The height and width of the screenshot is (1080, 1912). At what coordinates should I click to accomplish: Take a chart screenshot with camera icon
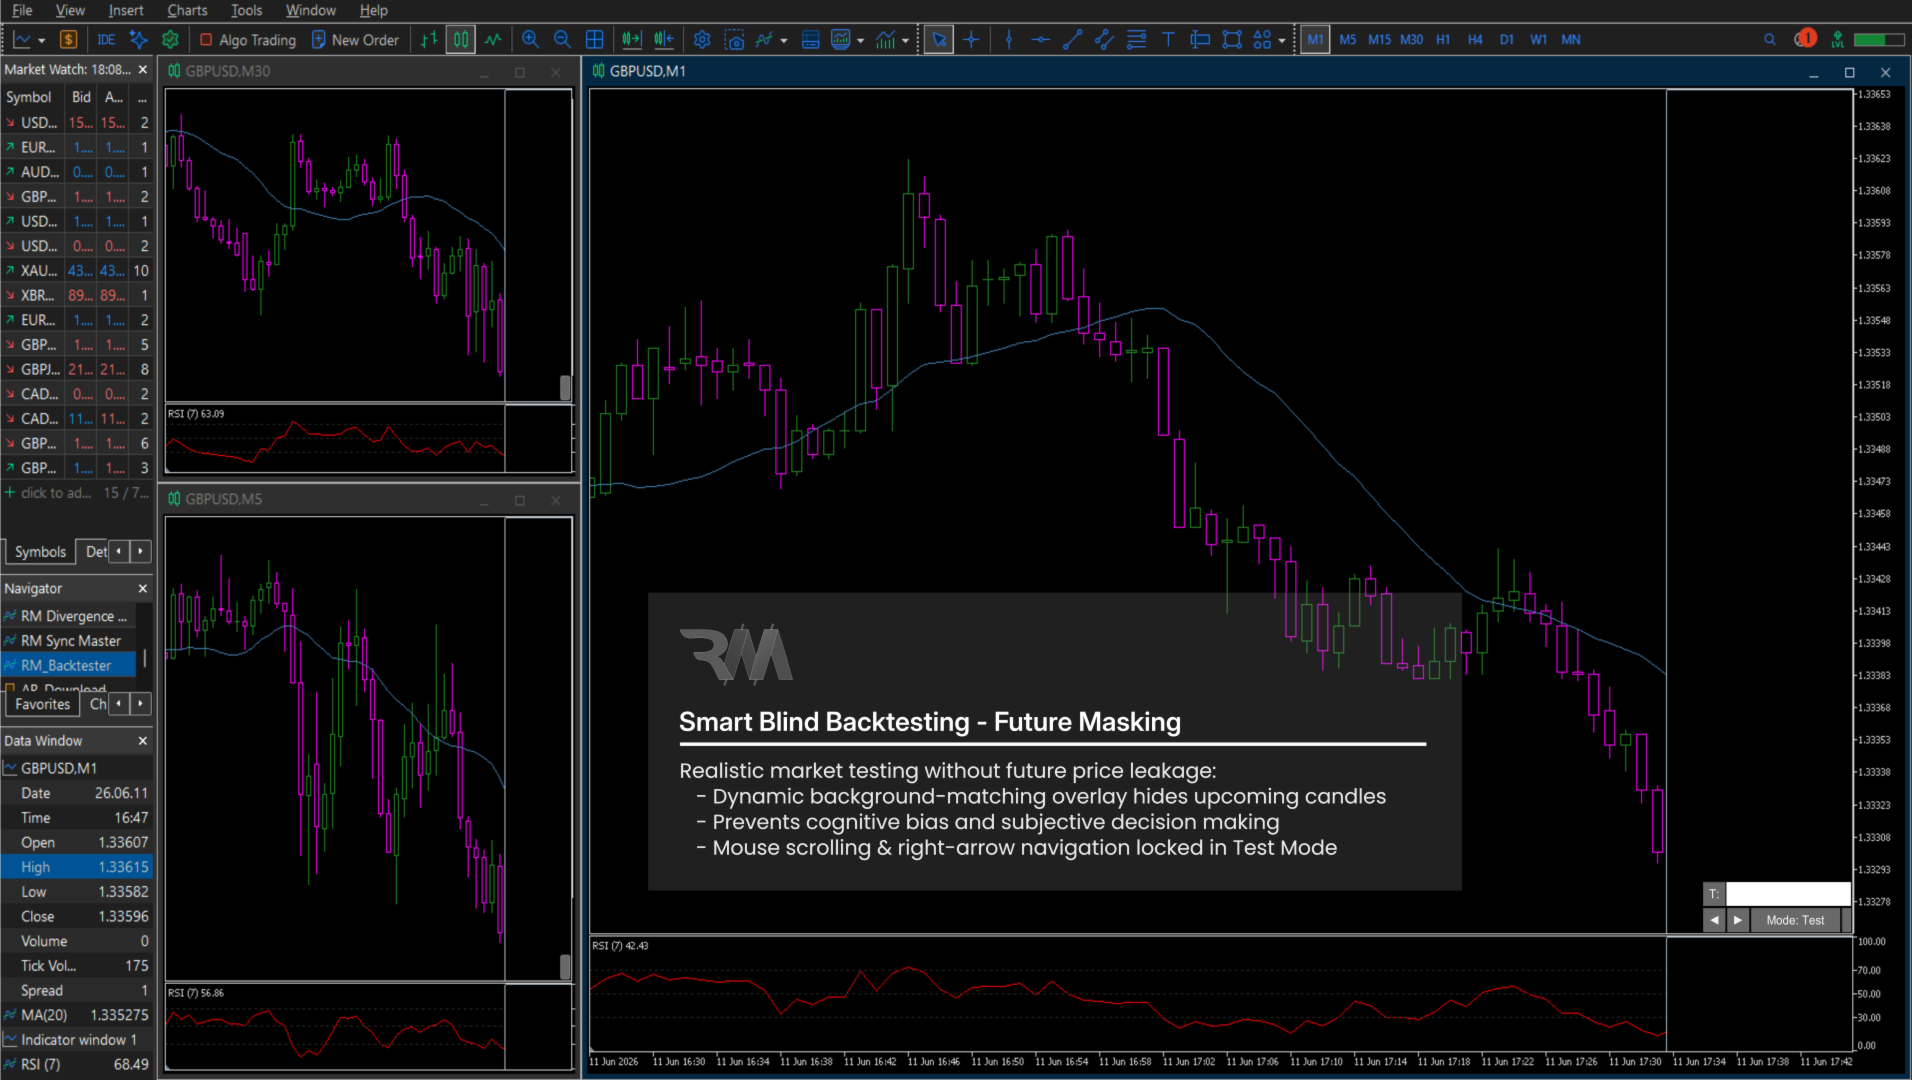pos(734,40)
